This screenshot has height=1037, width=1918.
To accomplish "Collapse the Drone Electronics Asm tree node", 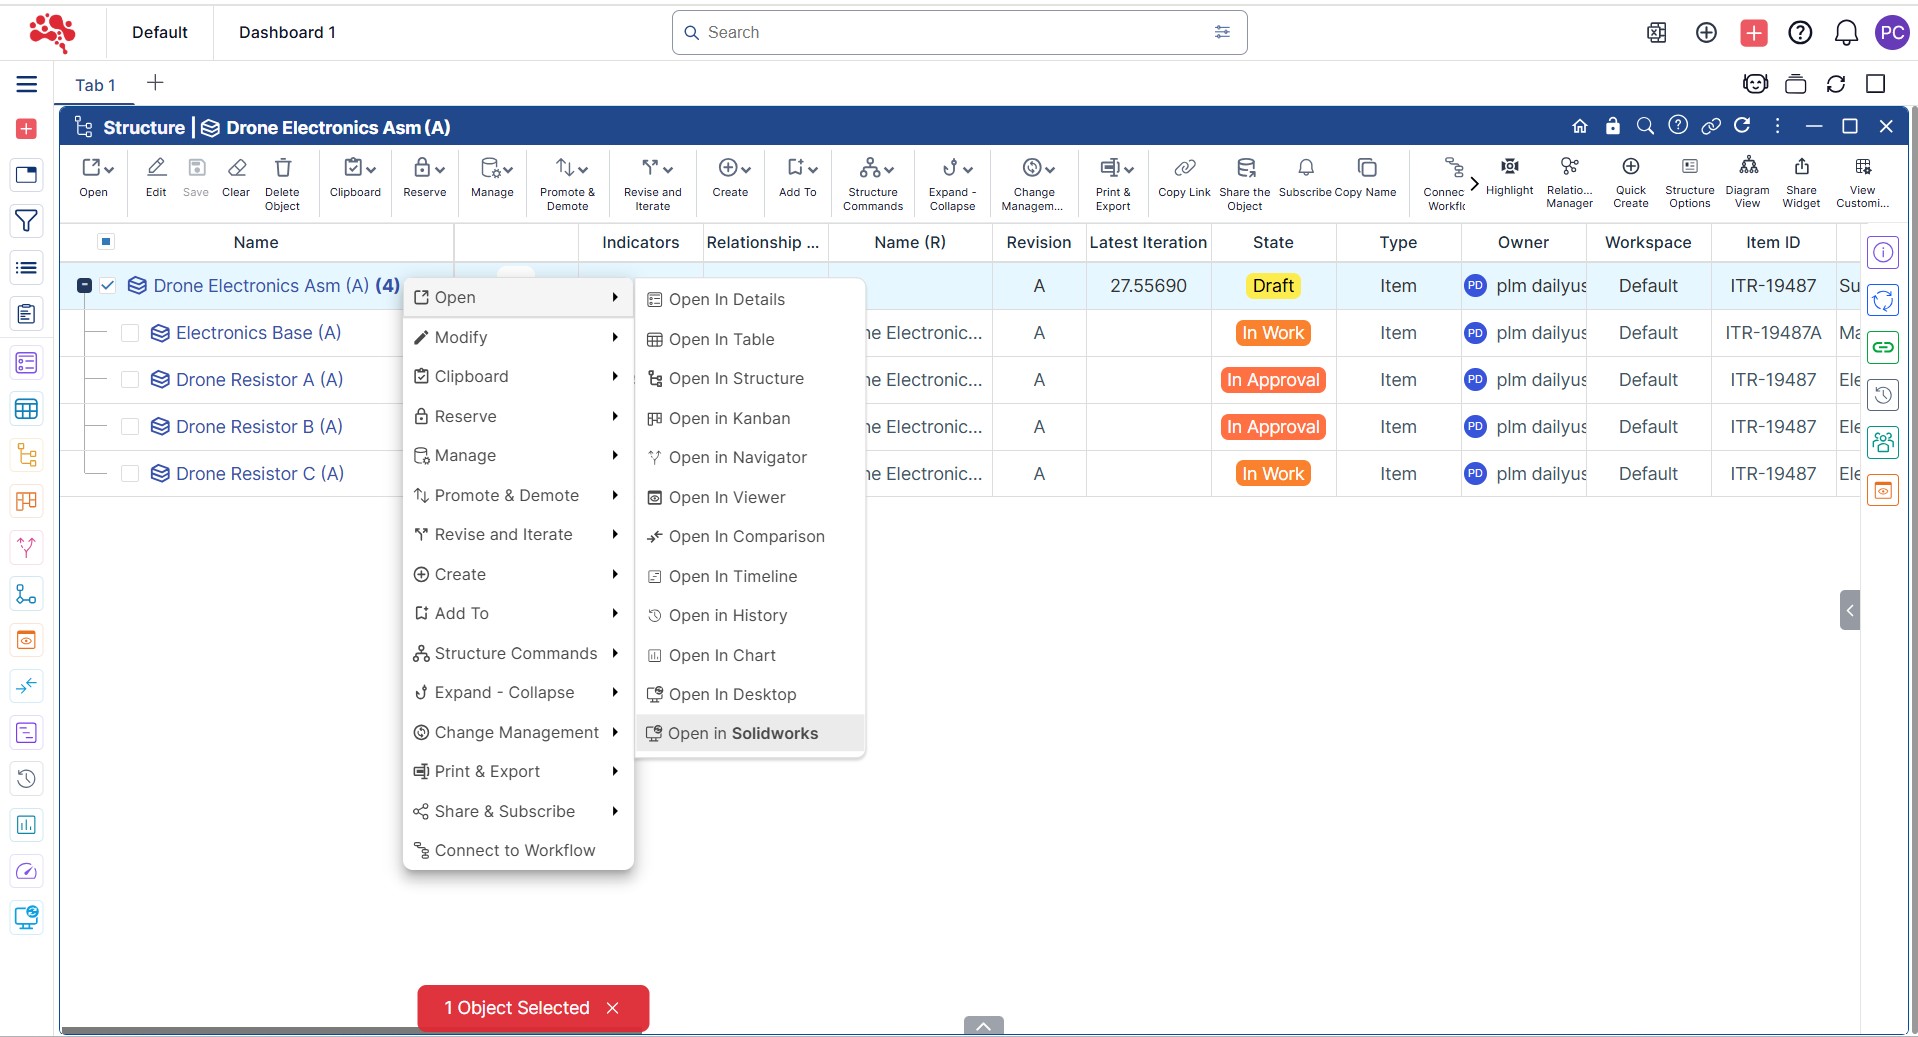I will pos(85,286).
